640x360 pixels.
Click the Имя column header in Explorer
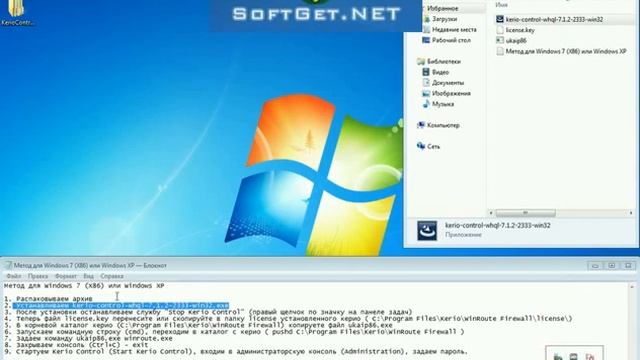pos(501,5)
